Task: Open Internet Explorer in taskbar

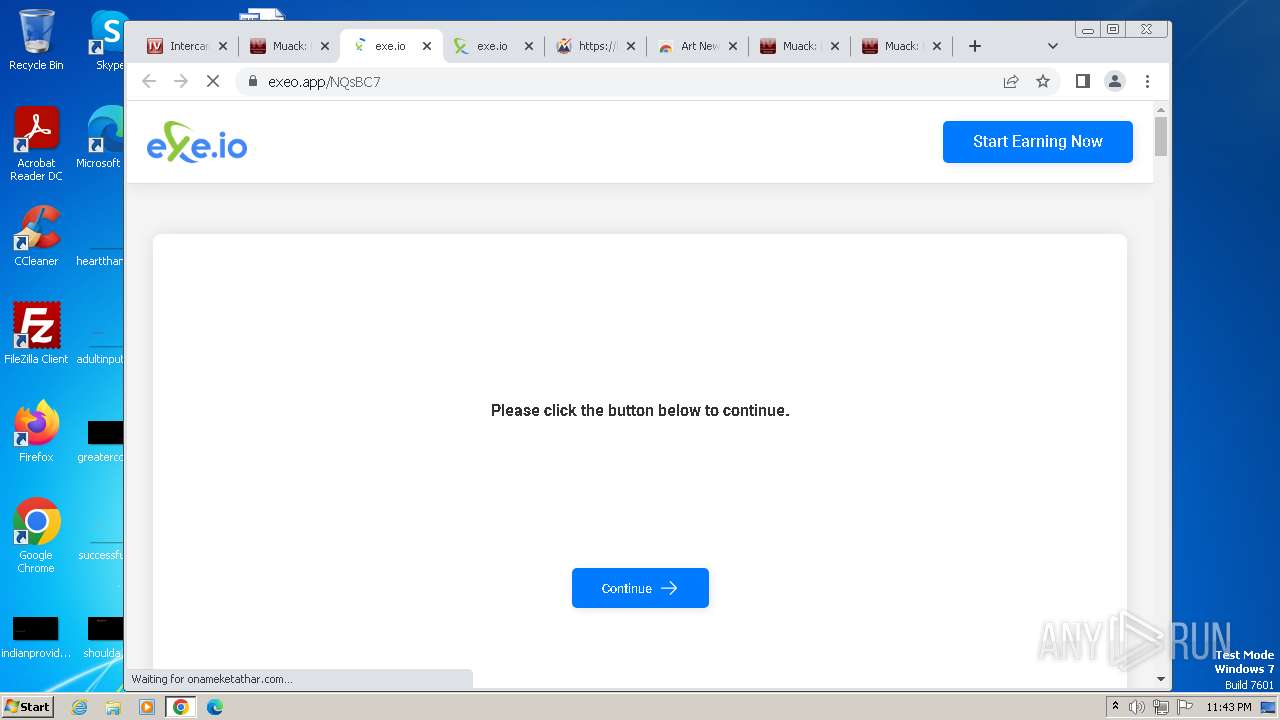Action: tap(79, 707)
